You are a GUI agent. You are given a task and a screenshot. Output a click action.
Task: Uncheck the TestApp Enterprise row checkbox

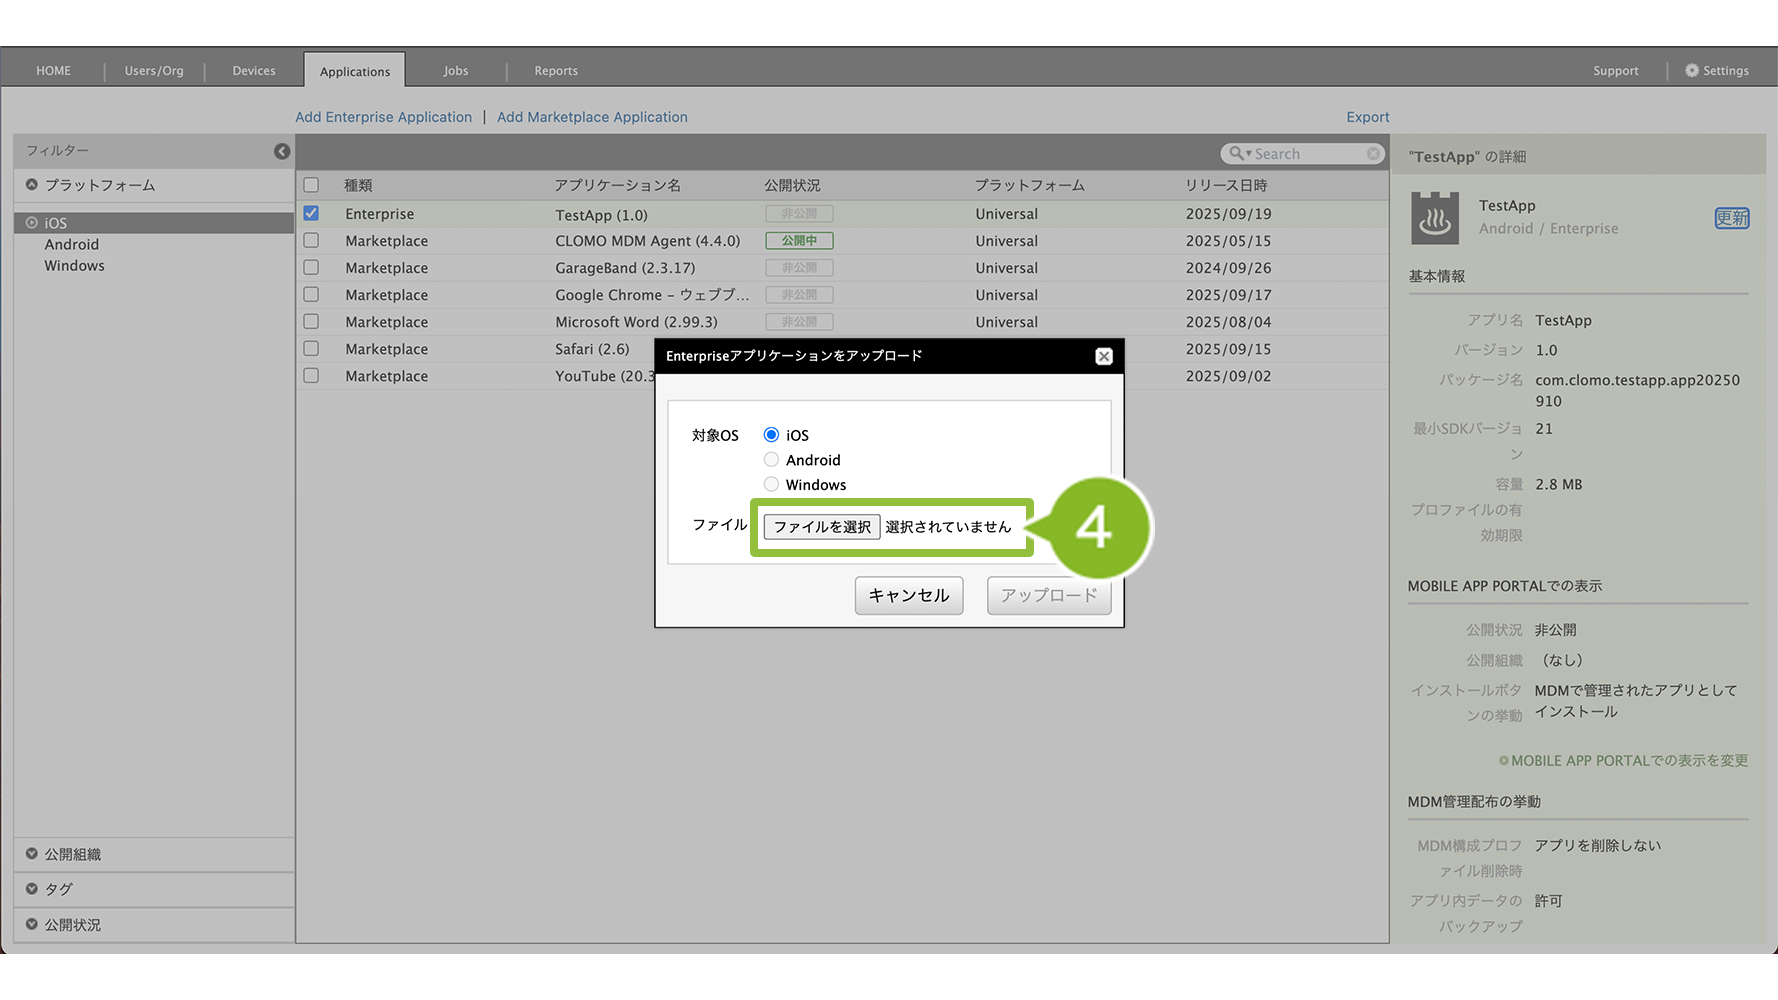coord(311,214)
